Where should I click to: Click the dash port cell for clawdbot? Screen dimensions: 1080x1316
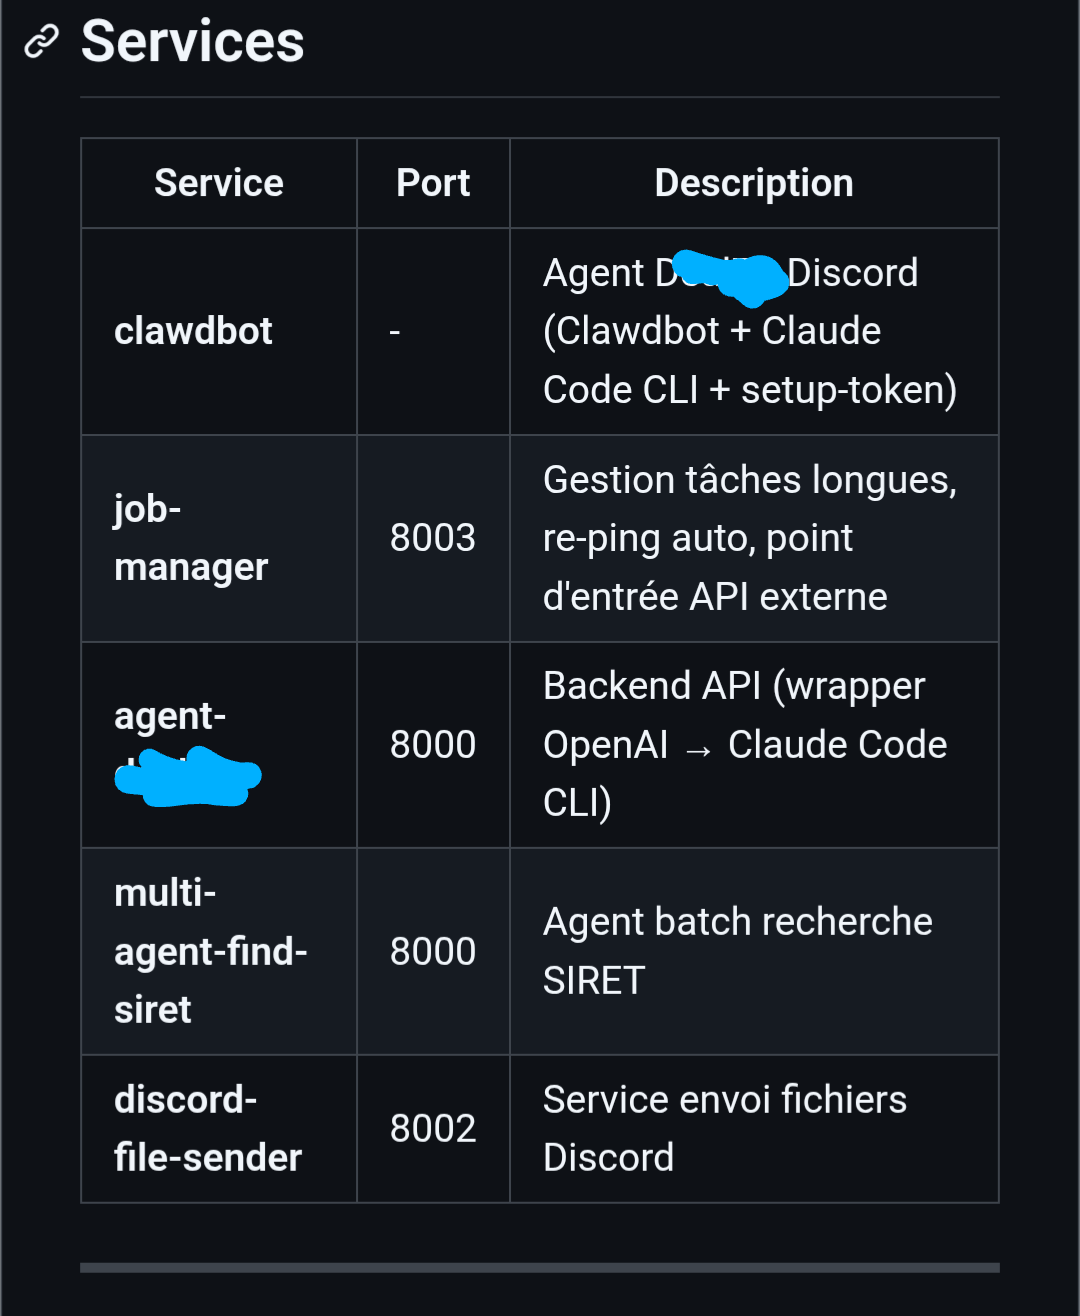click(x=395, y=331)
